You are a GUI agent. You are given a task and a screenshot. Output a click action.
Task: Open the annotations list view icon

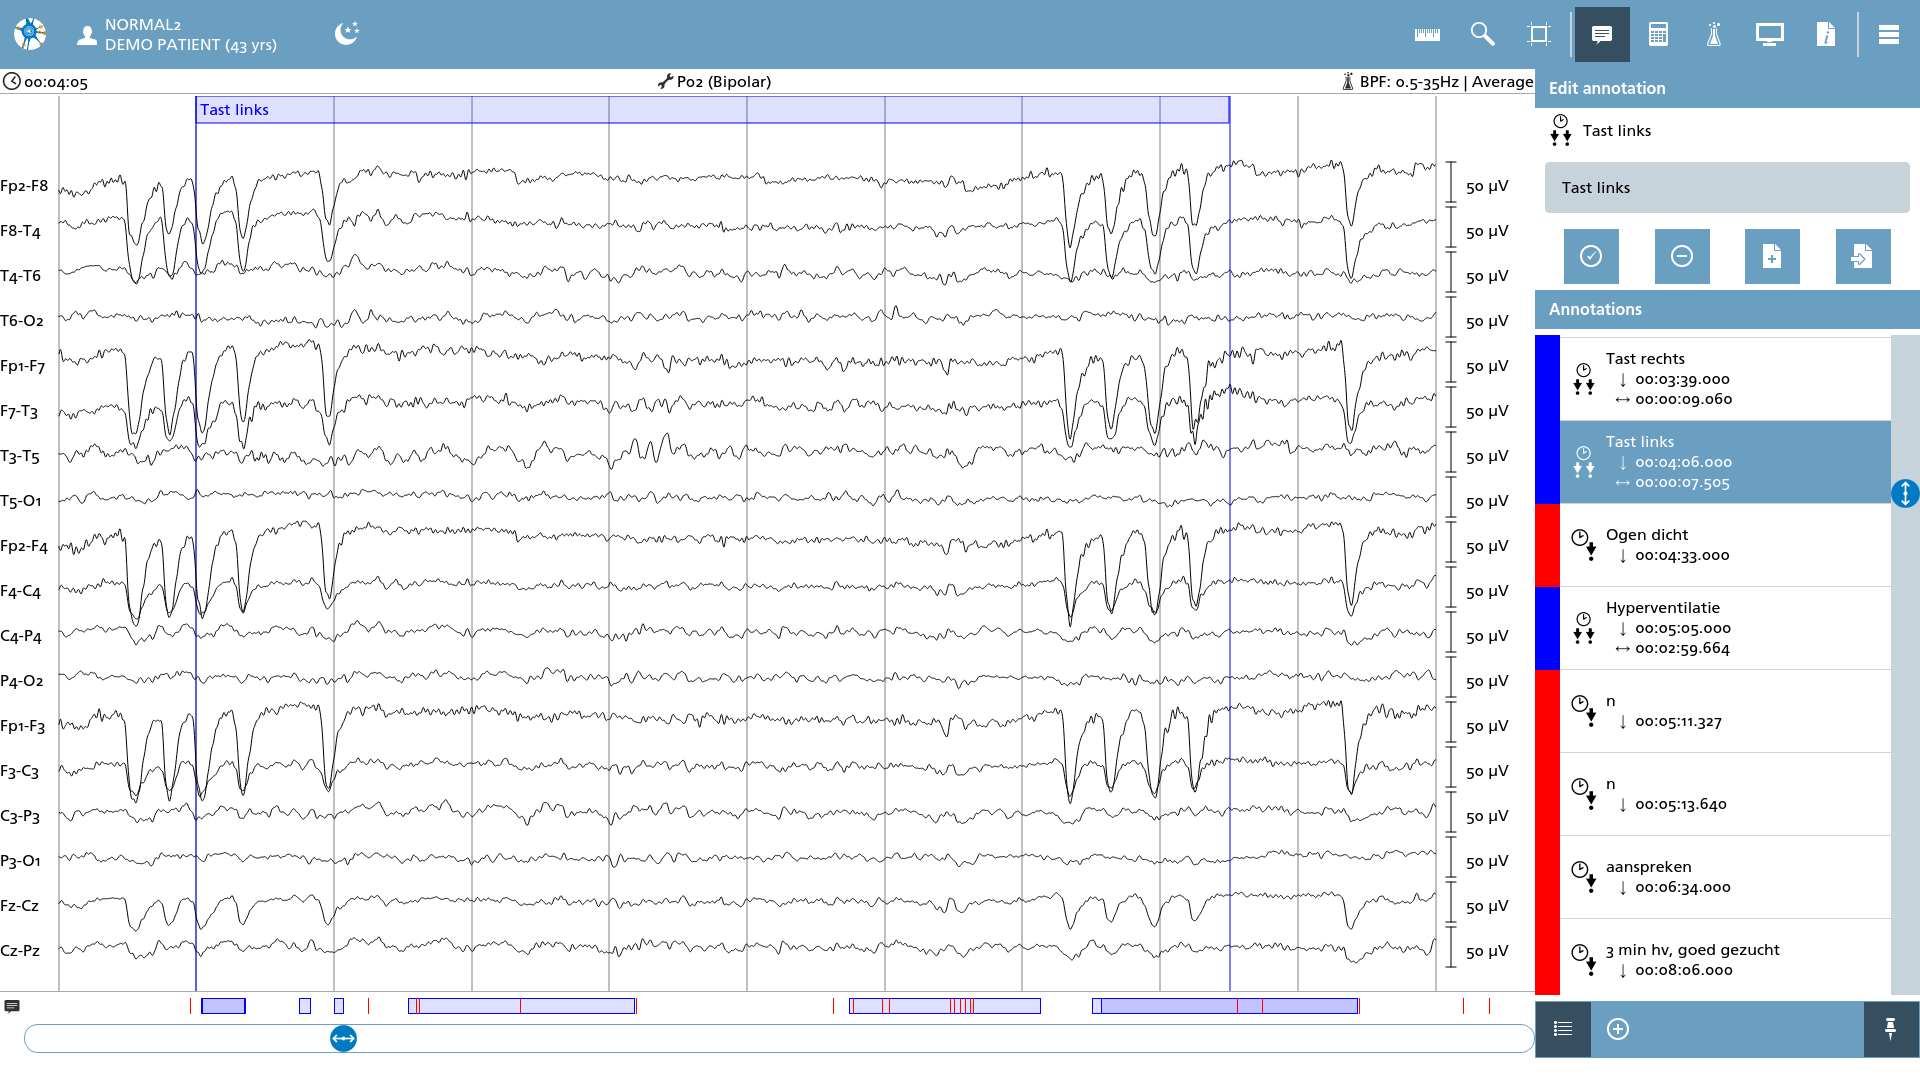pos(1563,1029)
